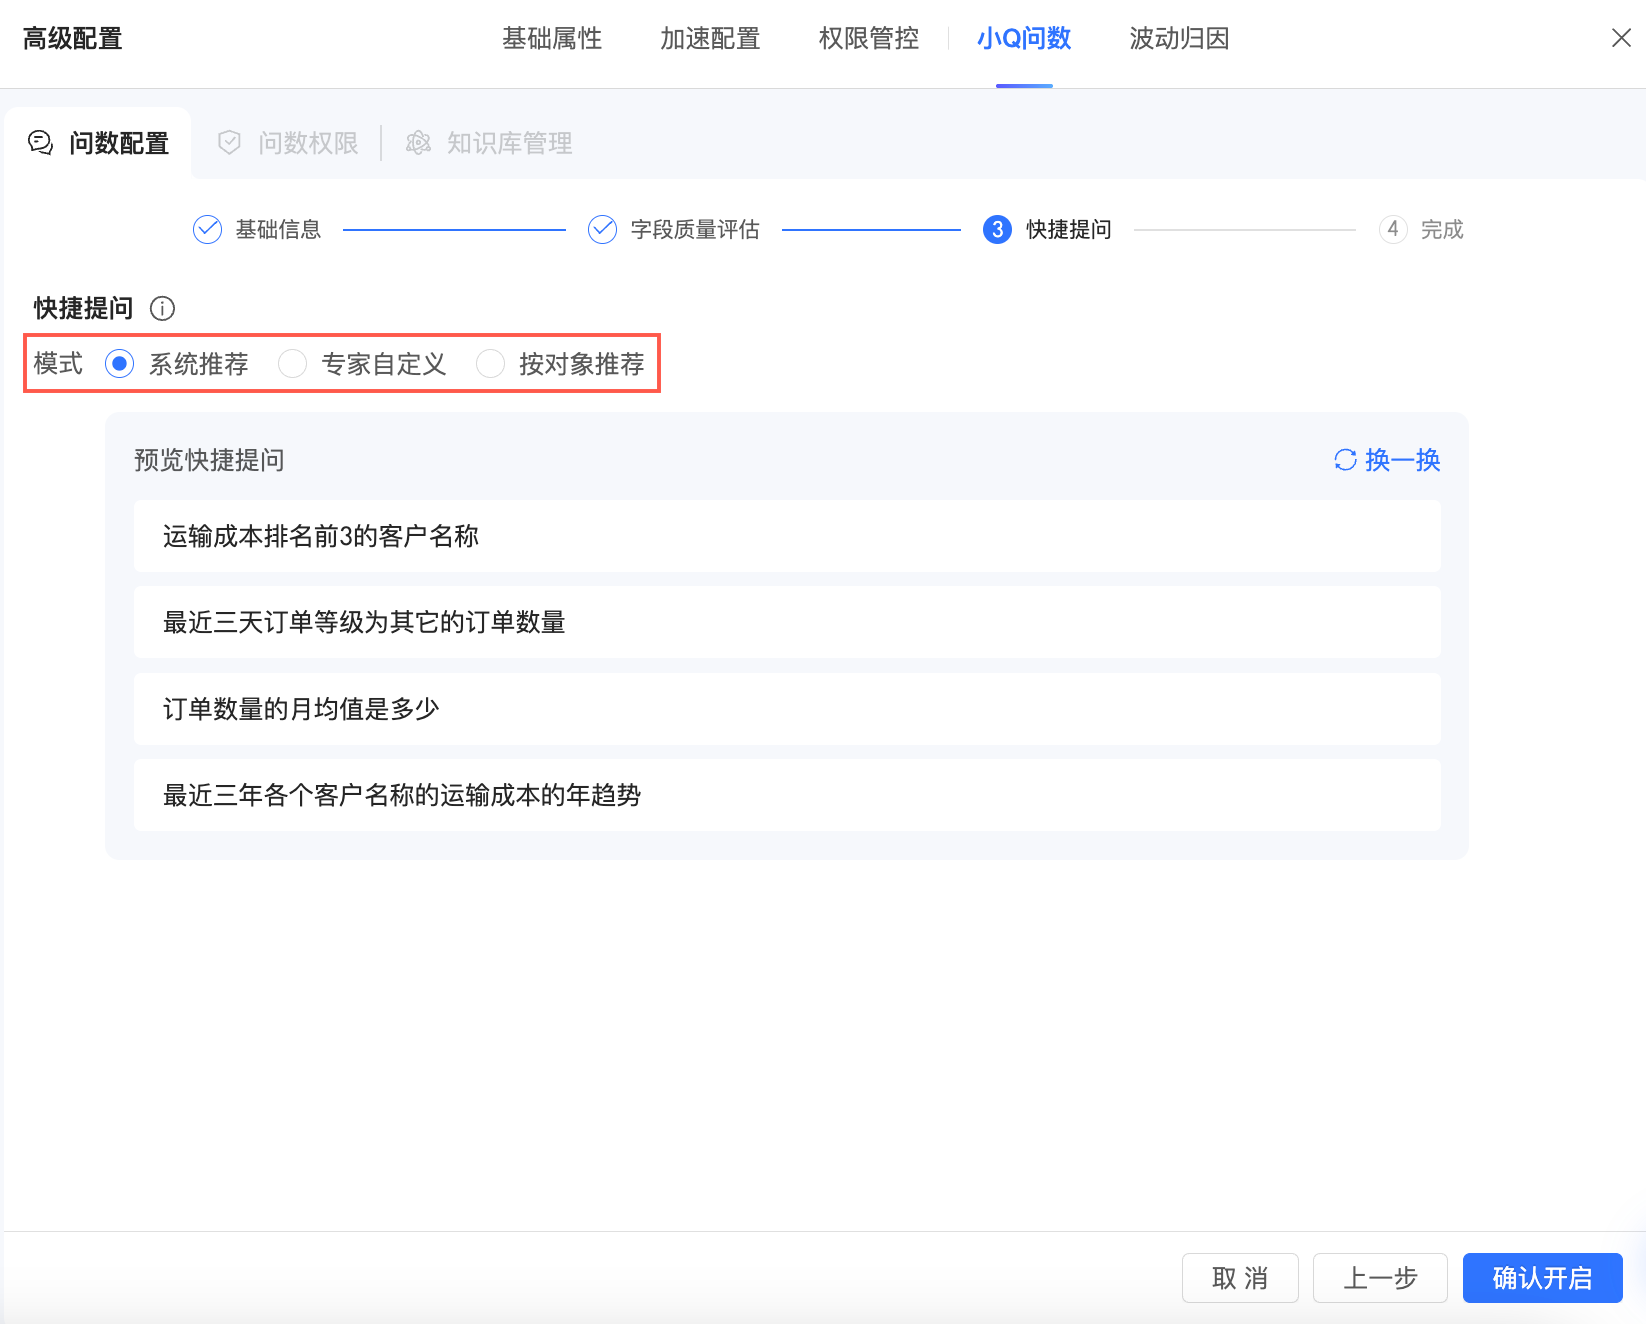
Task: Click the 基础信息 step checkmark icon
Action: coord(207,229)
